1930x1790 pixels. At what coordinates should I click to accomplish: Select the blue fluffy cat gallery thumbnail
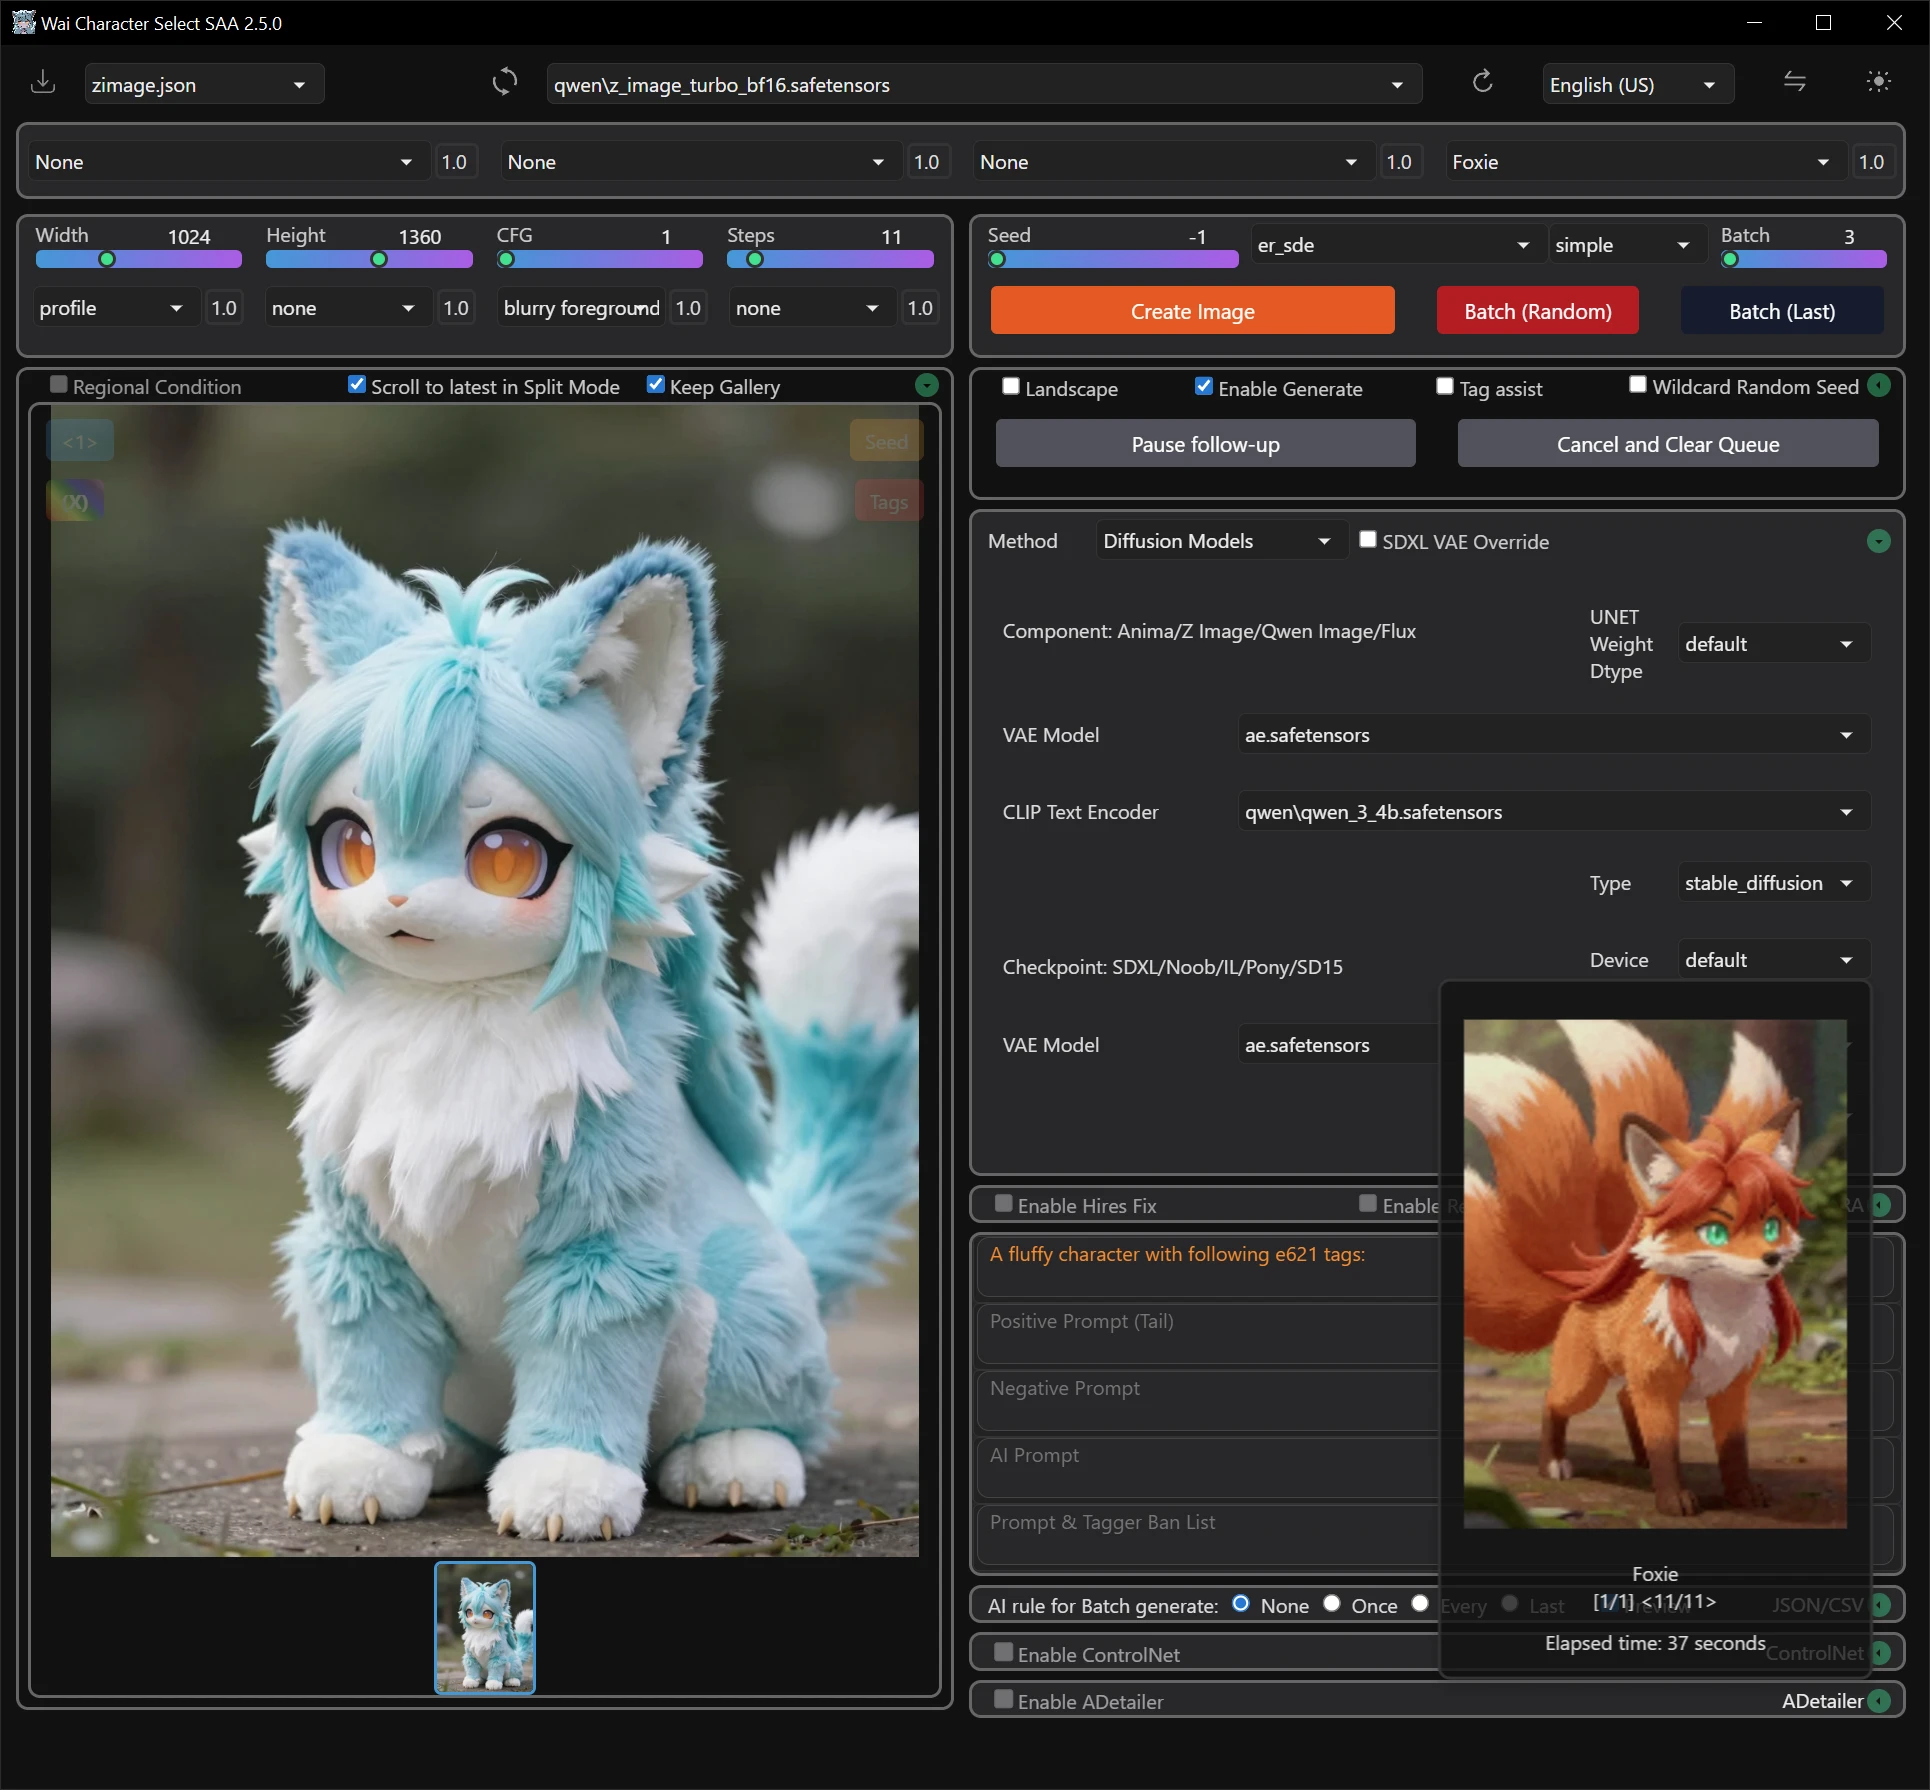tap(485, 1628)
